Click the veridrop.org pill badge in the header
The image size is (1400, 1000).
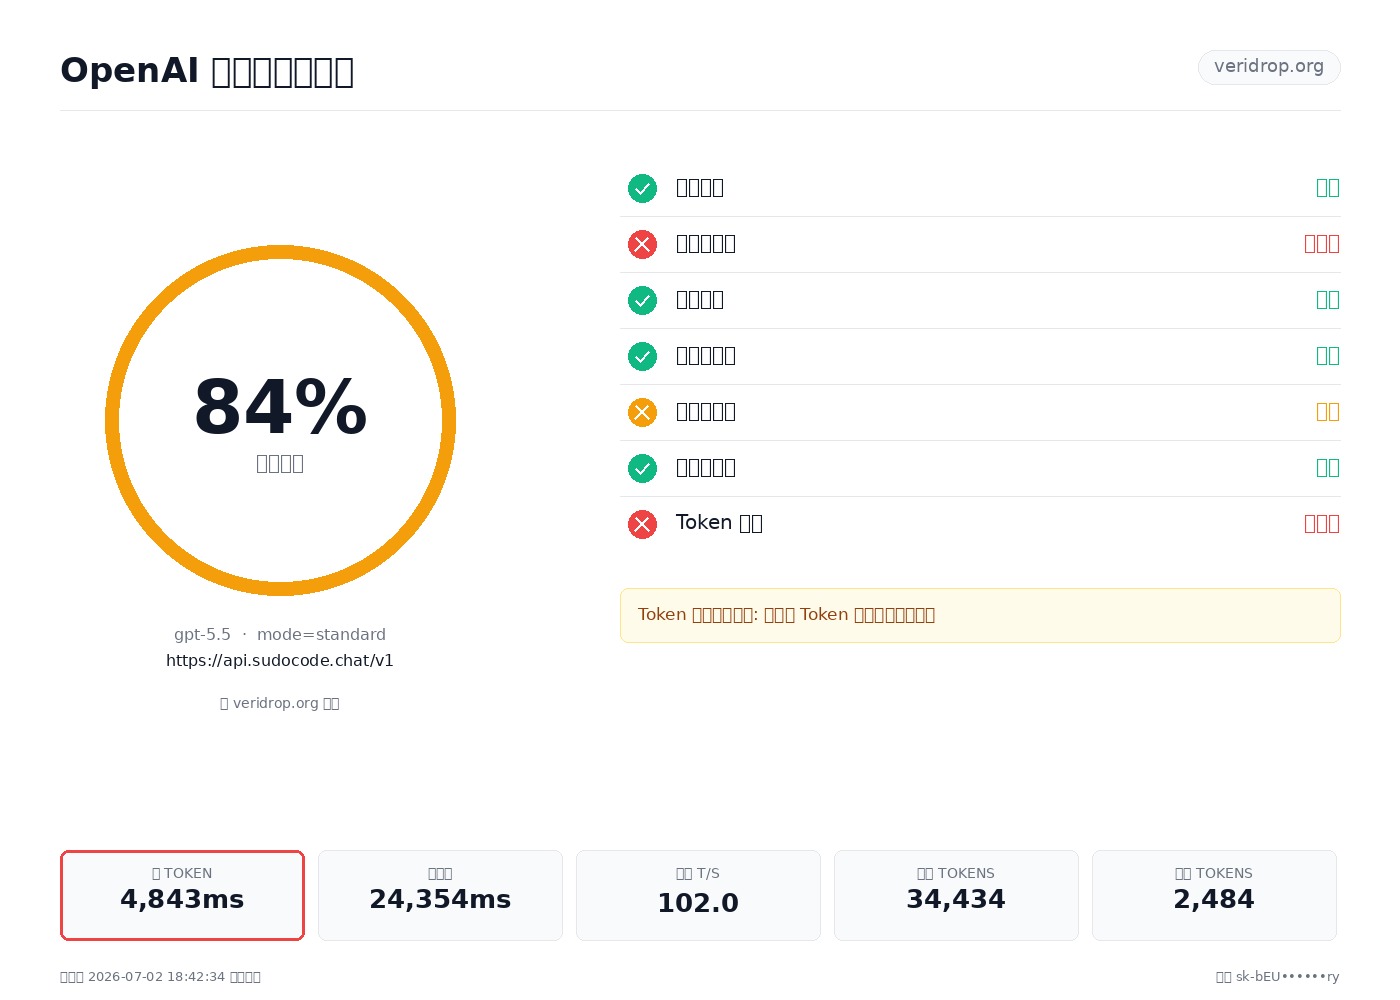click(x=1269, y=67)
